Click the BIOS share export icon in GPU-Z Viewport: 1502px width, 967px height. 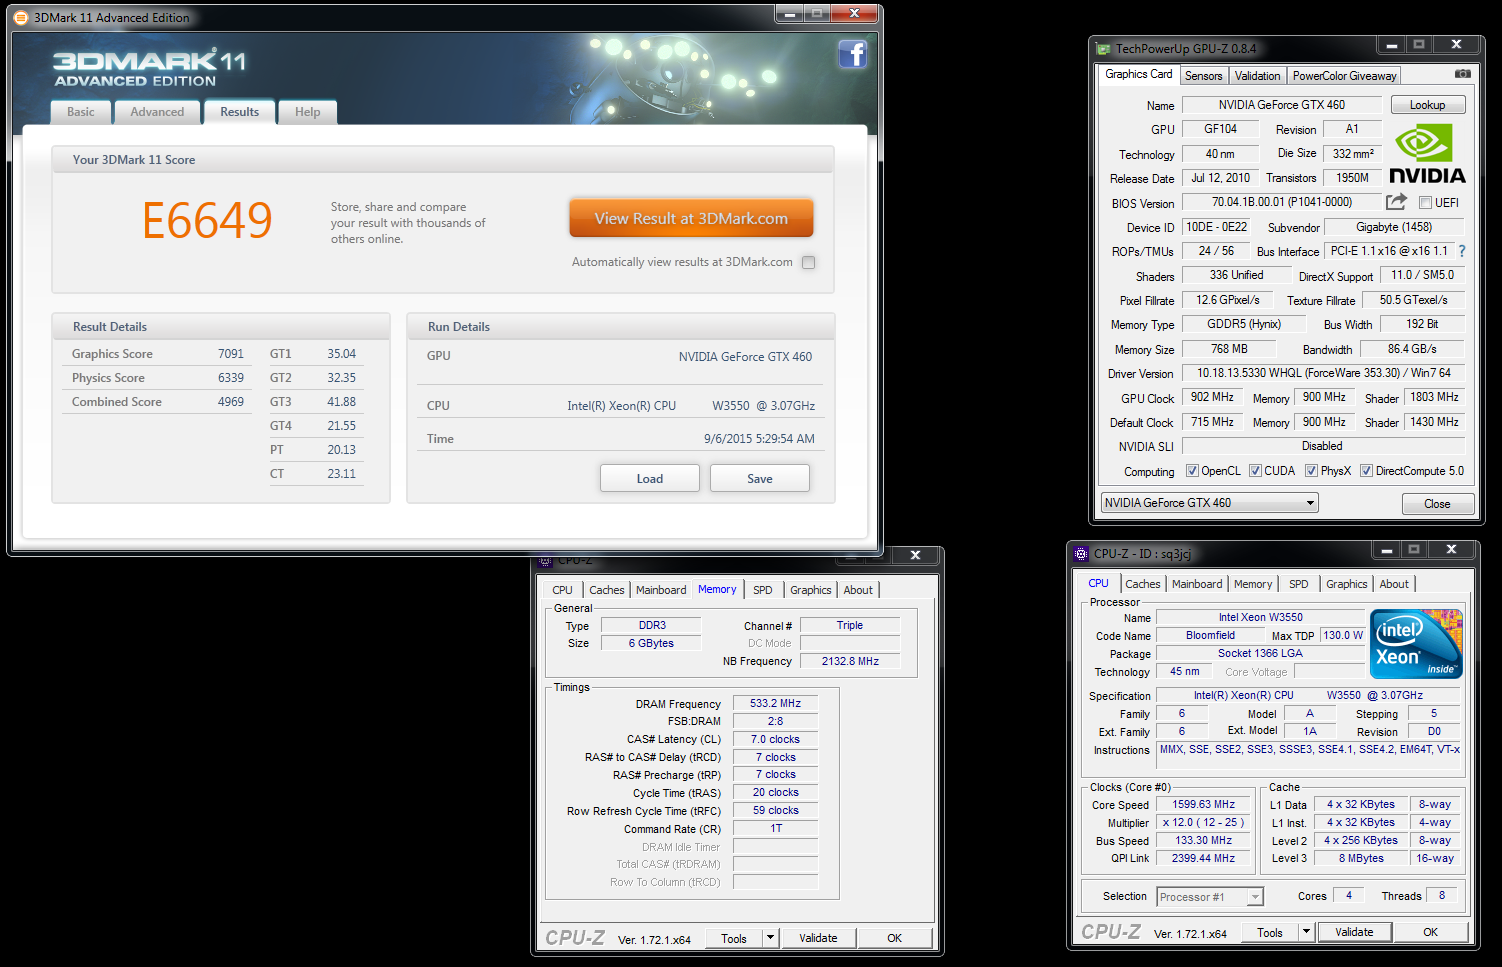[1396, 202]
